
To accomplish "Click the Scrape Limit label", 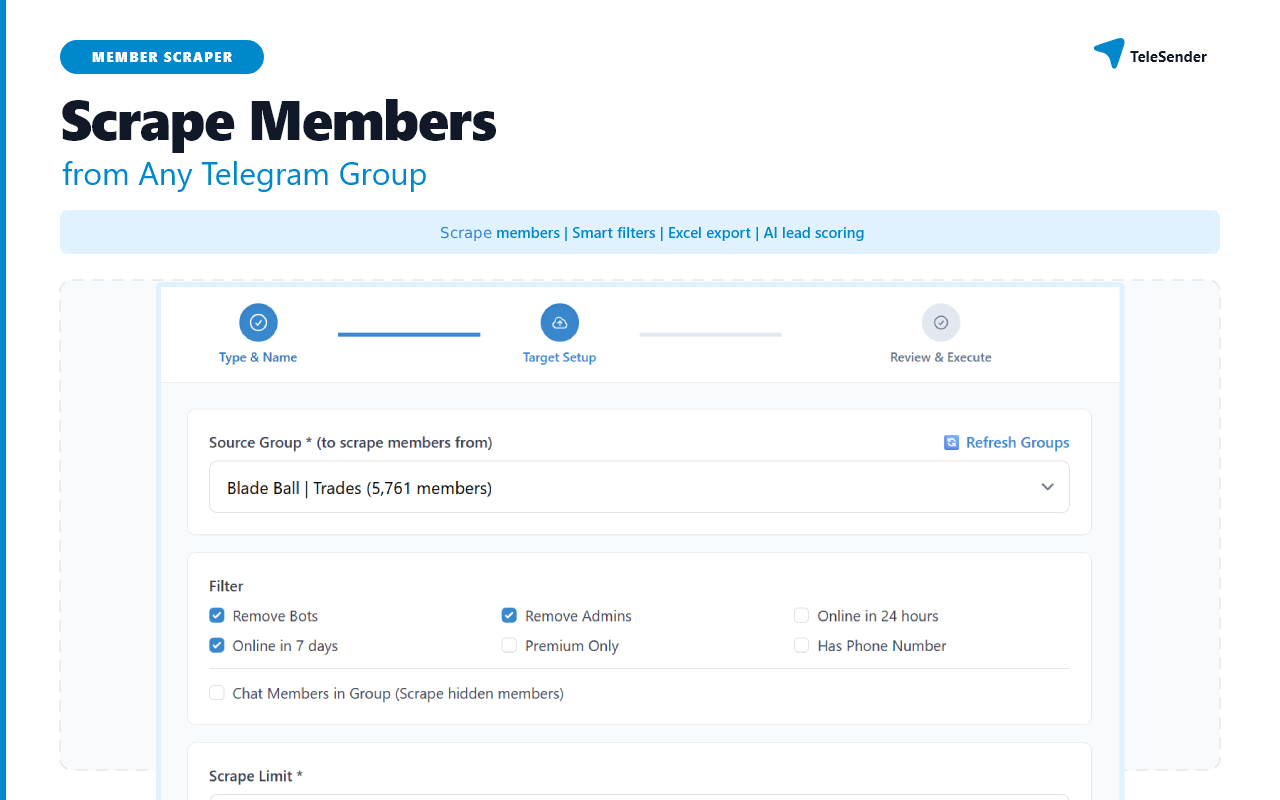I will pyautogui.click(x=256, y=776).
